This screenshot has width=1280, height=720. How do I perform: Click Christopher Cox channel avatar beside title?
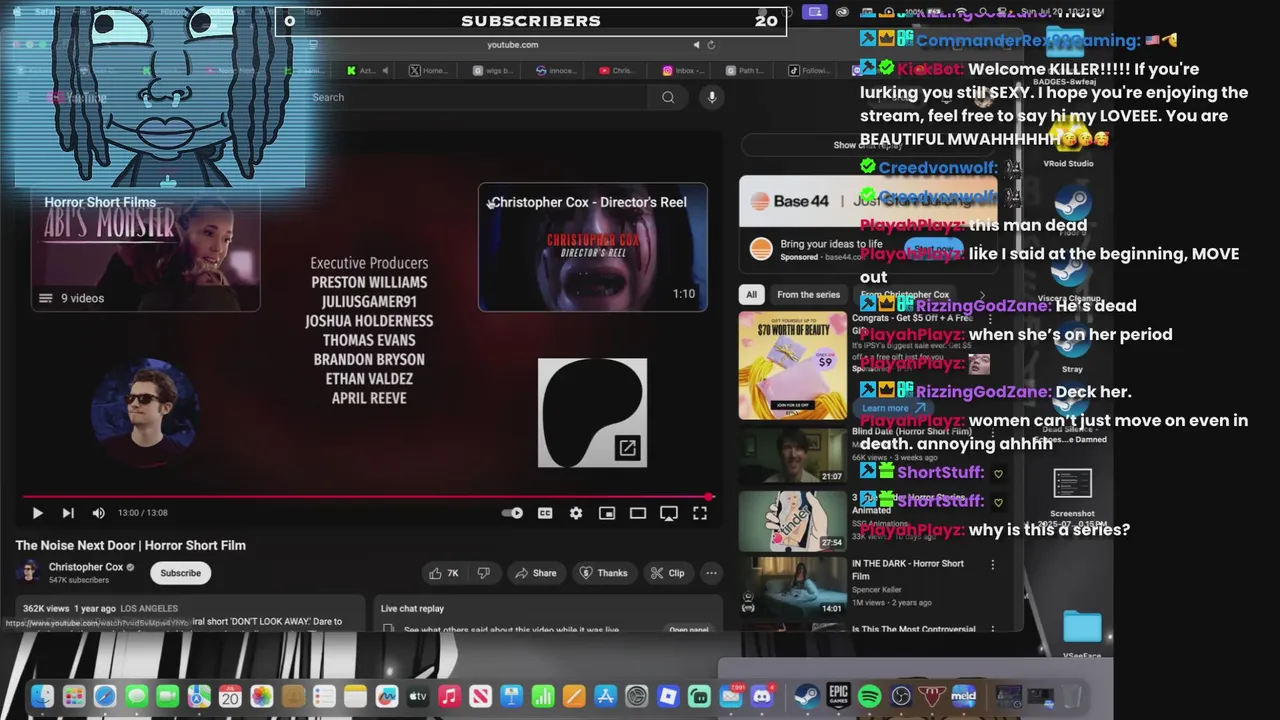point(28,572)
